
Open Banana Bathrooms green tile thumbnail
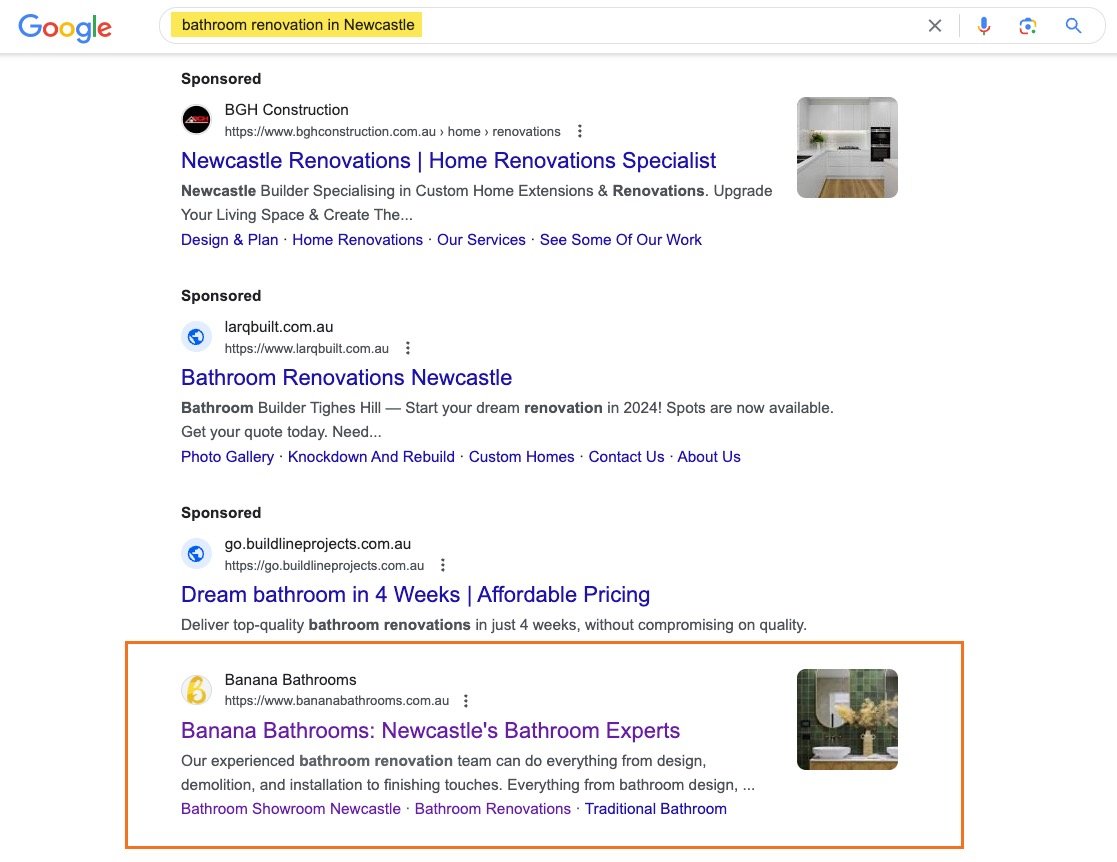[x=847, y=720]
